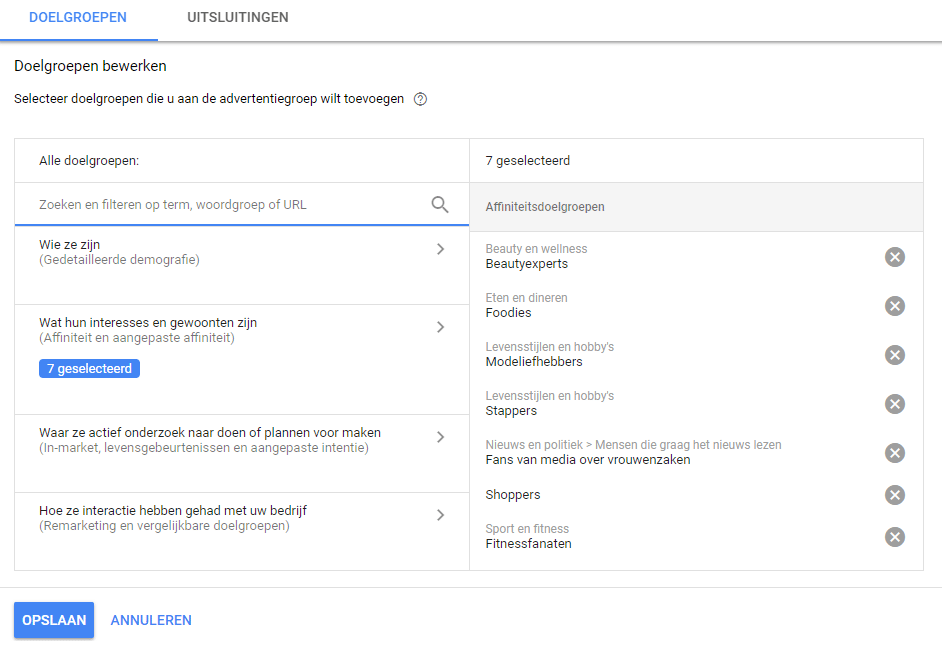Image resolution: width=942 pixels, height=647 pixels.
Task: Open the help question mark icon
Action: click(x=420, y=99)
